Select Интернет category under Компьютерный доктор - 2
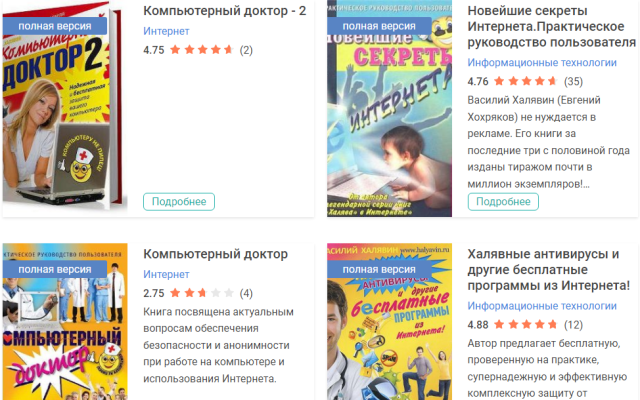Image resolution: width=640 pixels, height=400 pixels. [166, 31]
